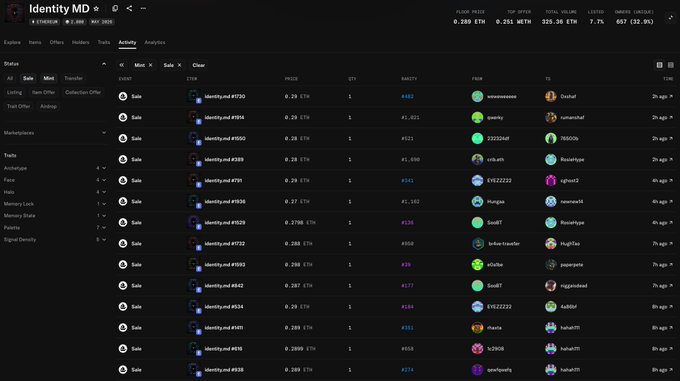Remove the Sale filter chip
Screen dimensions: 680x381
click(180, 65)
